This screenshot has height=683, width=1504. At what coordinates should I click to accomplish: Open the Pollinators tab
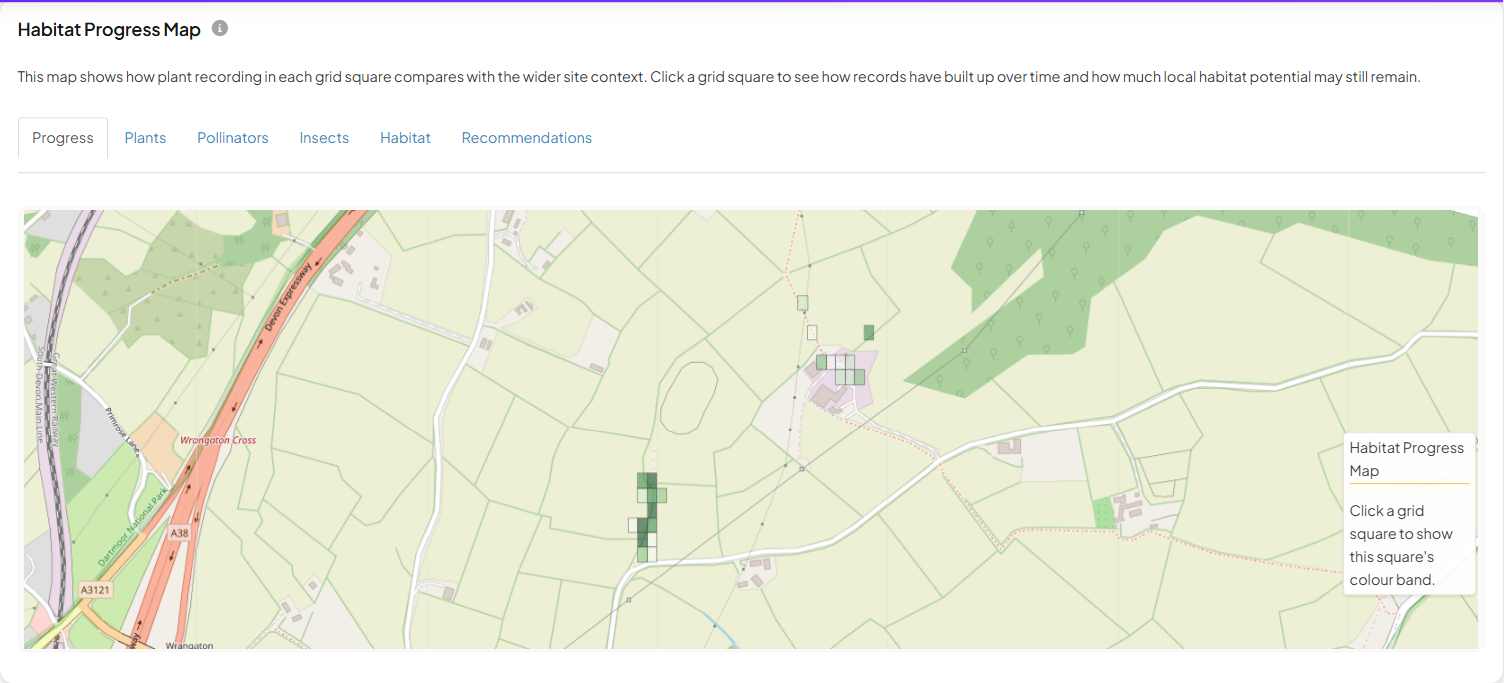[x=233, y=138]
